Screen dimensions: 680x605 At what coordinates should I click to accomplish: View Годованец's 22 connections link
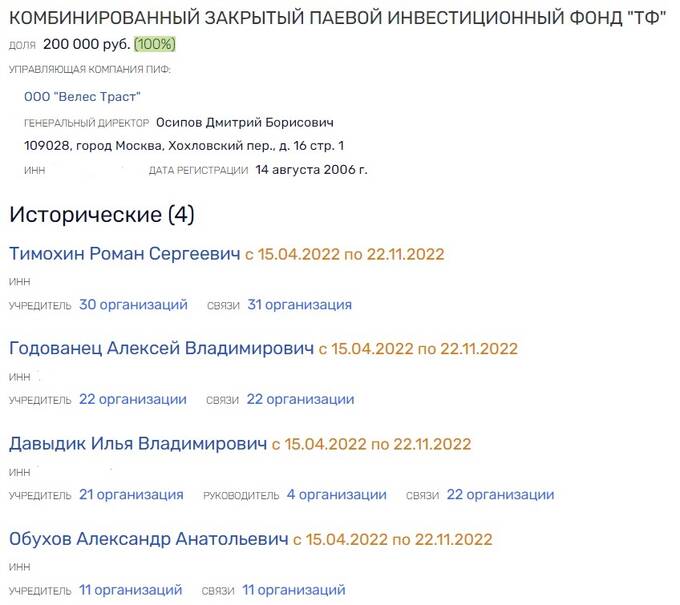300,400
